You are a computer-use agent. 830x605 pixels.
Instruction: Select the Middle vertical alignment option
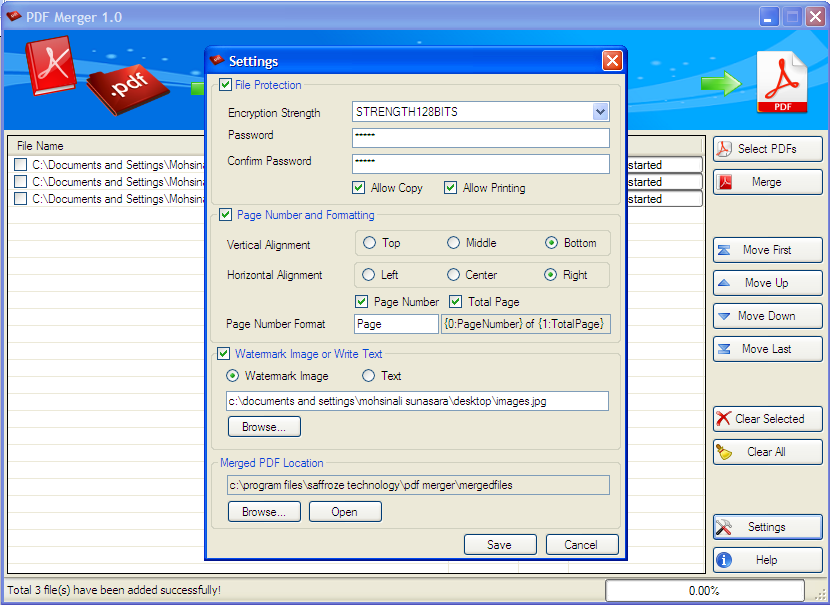point(453,243)
